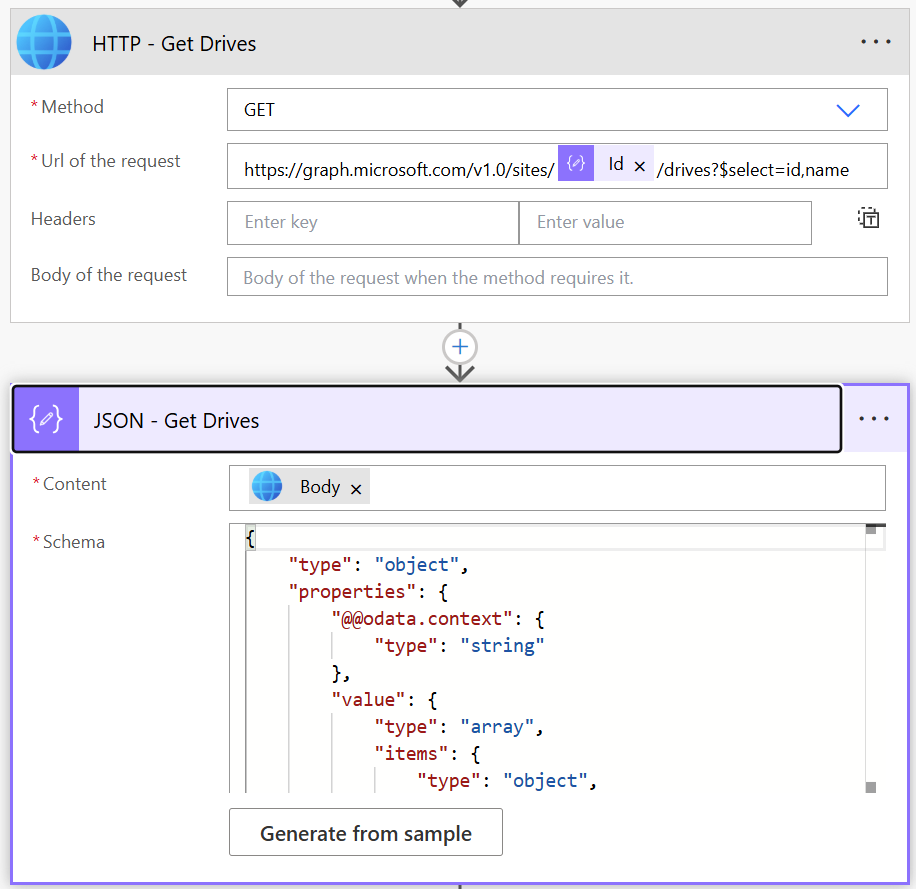Remove the Id token from the URL
916x889 pixels.
click(x=640, y=166)
